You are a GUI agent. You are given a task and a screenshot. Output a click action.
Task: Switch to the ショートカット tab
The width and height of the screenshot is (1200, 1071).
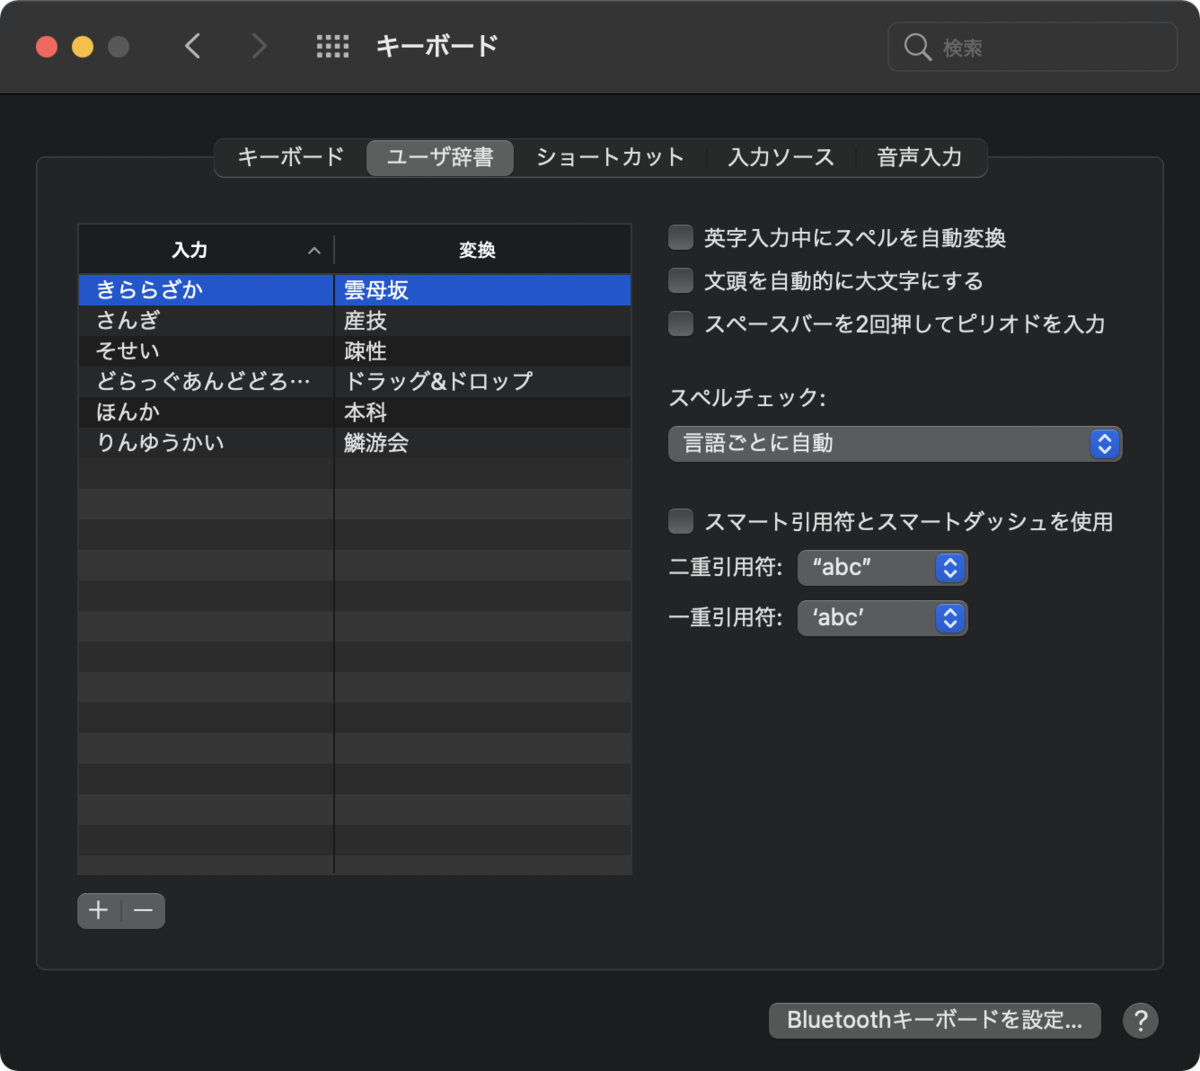(x=608, y=157)
